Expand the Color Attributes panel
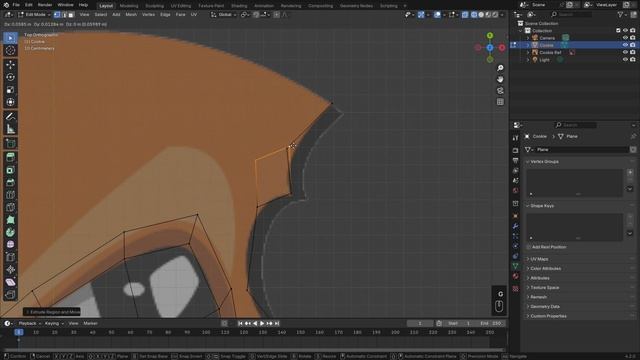Image resolution: width=640 pixels, height=360 pixels. click(x=545, y=269)
